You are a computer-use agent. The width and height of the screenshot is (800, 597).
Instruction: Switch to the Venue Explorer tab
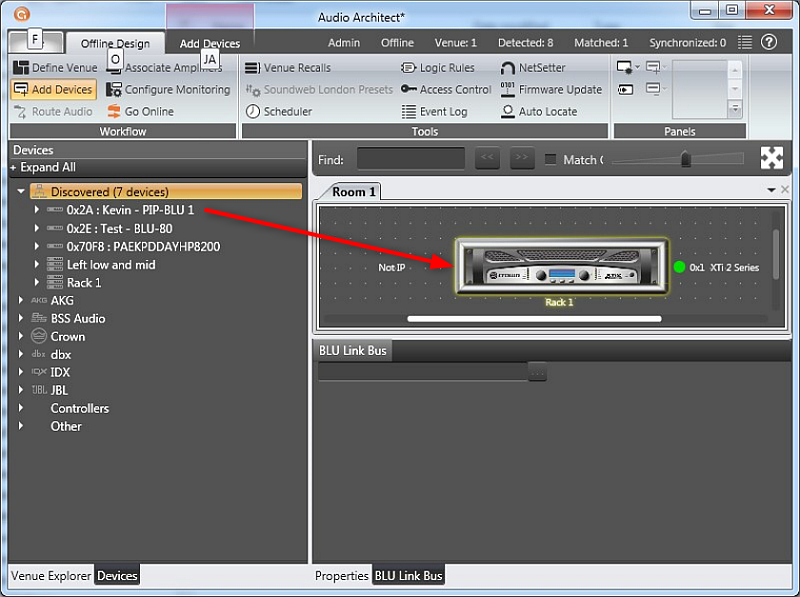(x=51, y=576)
